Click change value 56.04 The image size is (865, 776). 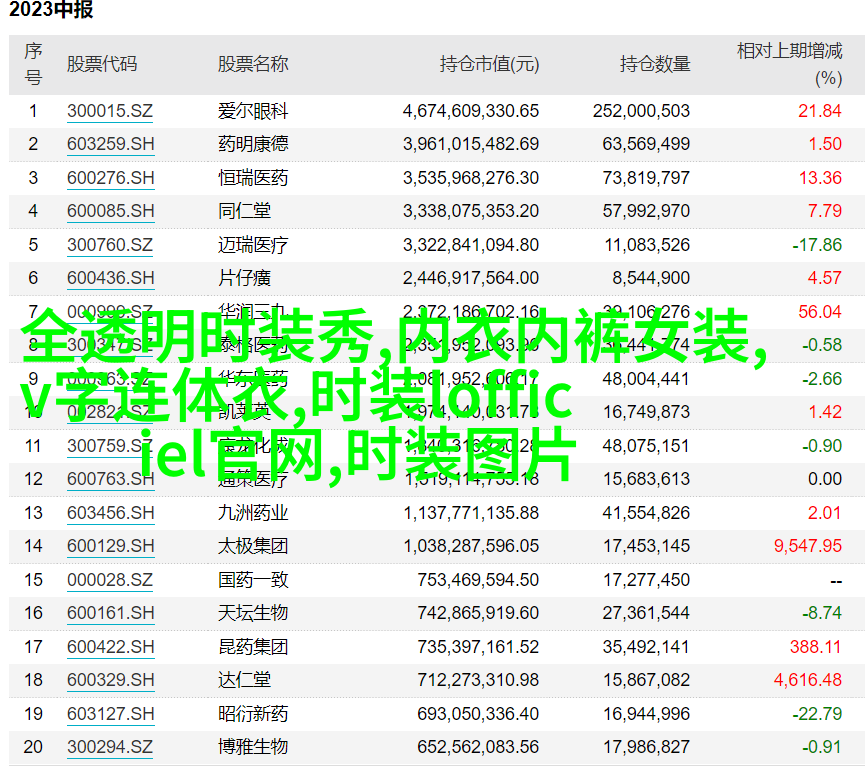(820, 312)
